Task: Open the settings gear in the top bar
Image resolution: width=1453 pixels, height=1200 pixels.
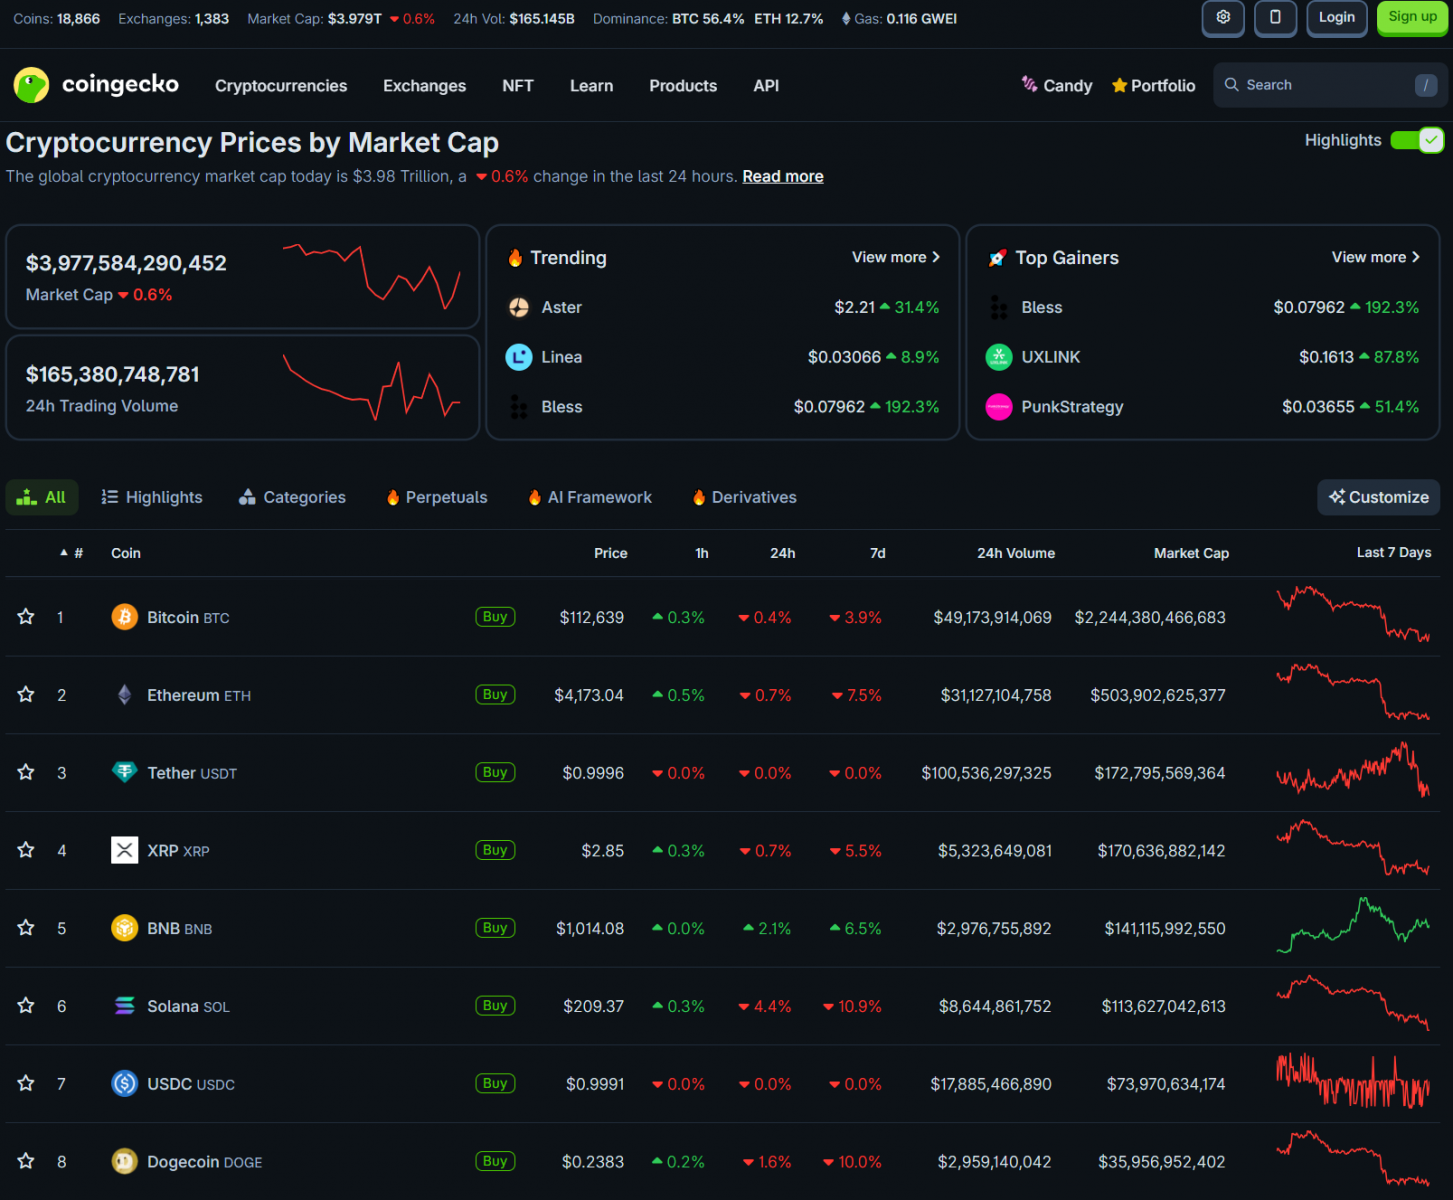Action: [1222, 18]
